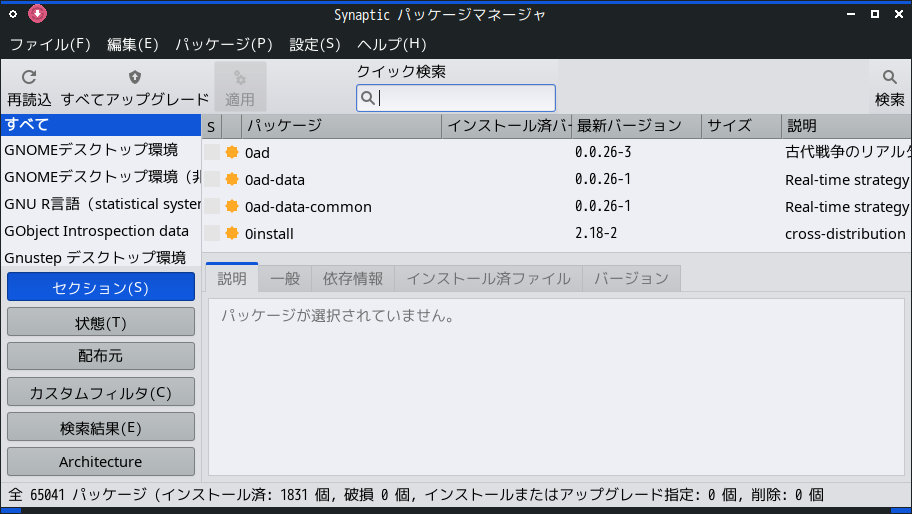Select the 0ad-data package name
912x514 pixels.
[275, 180]
